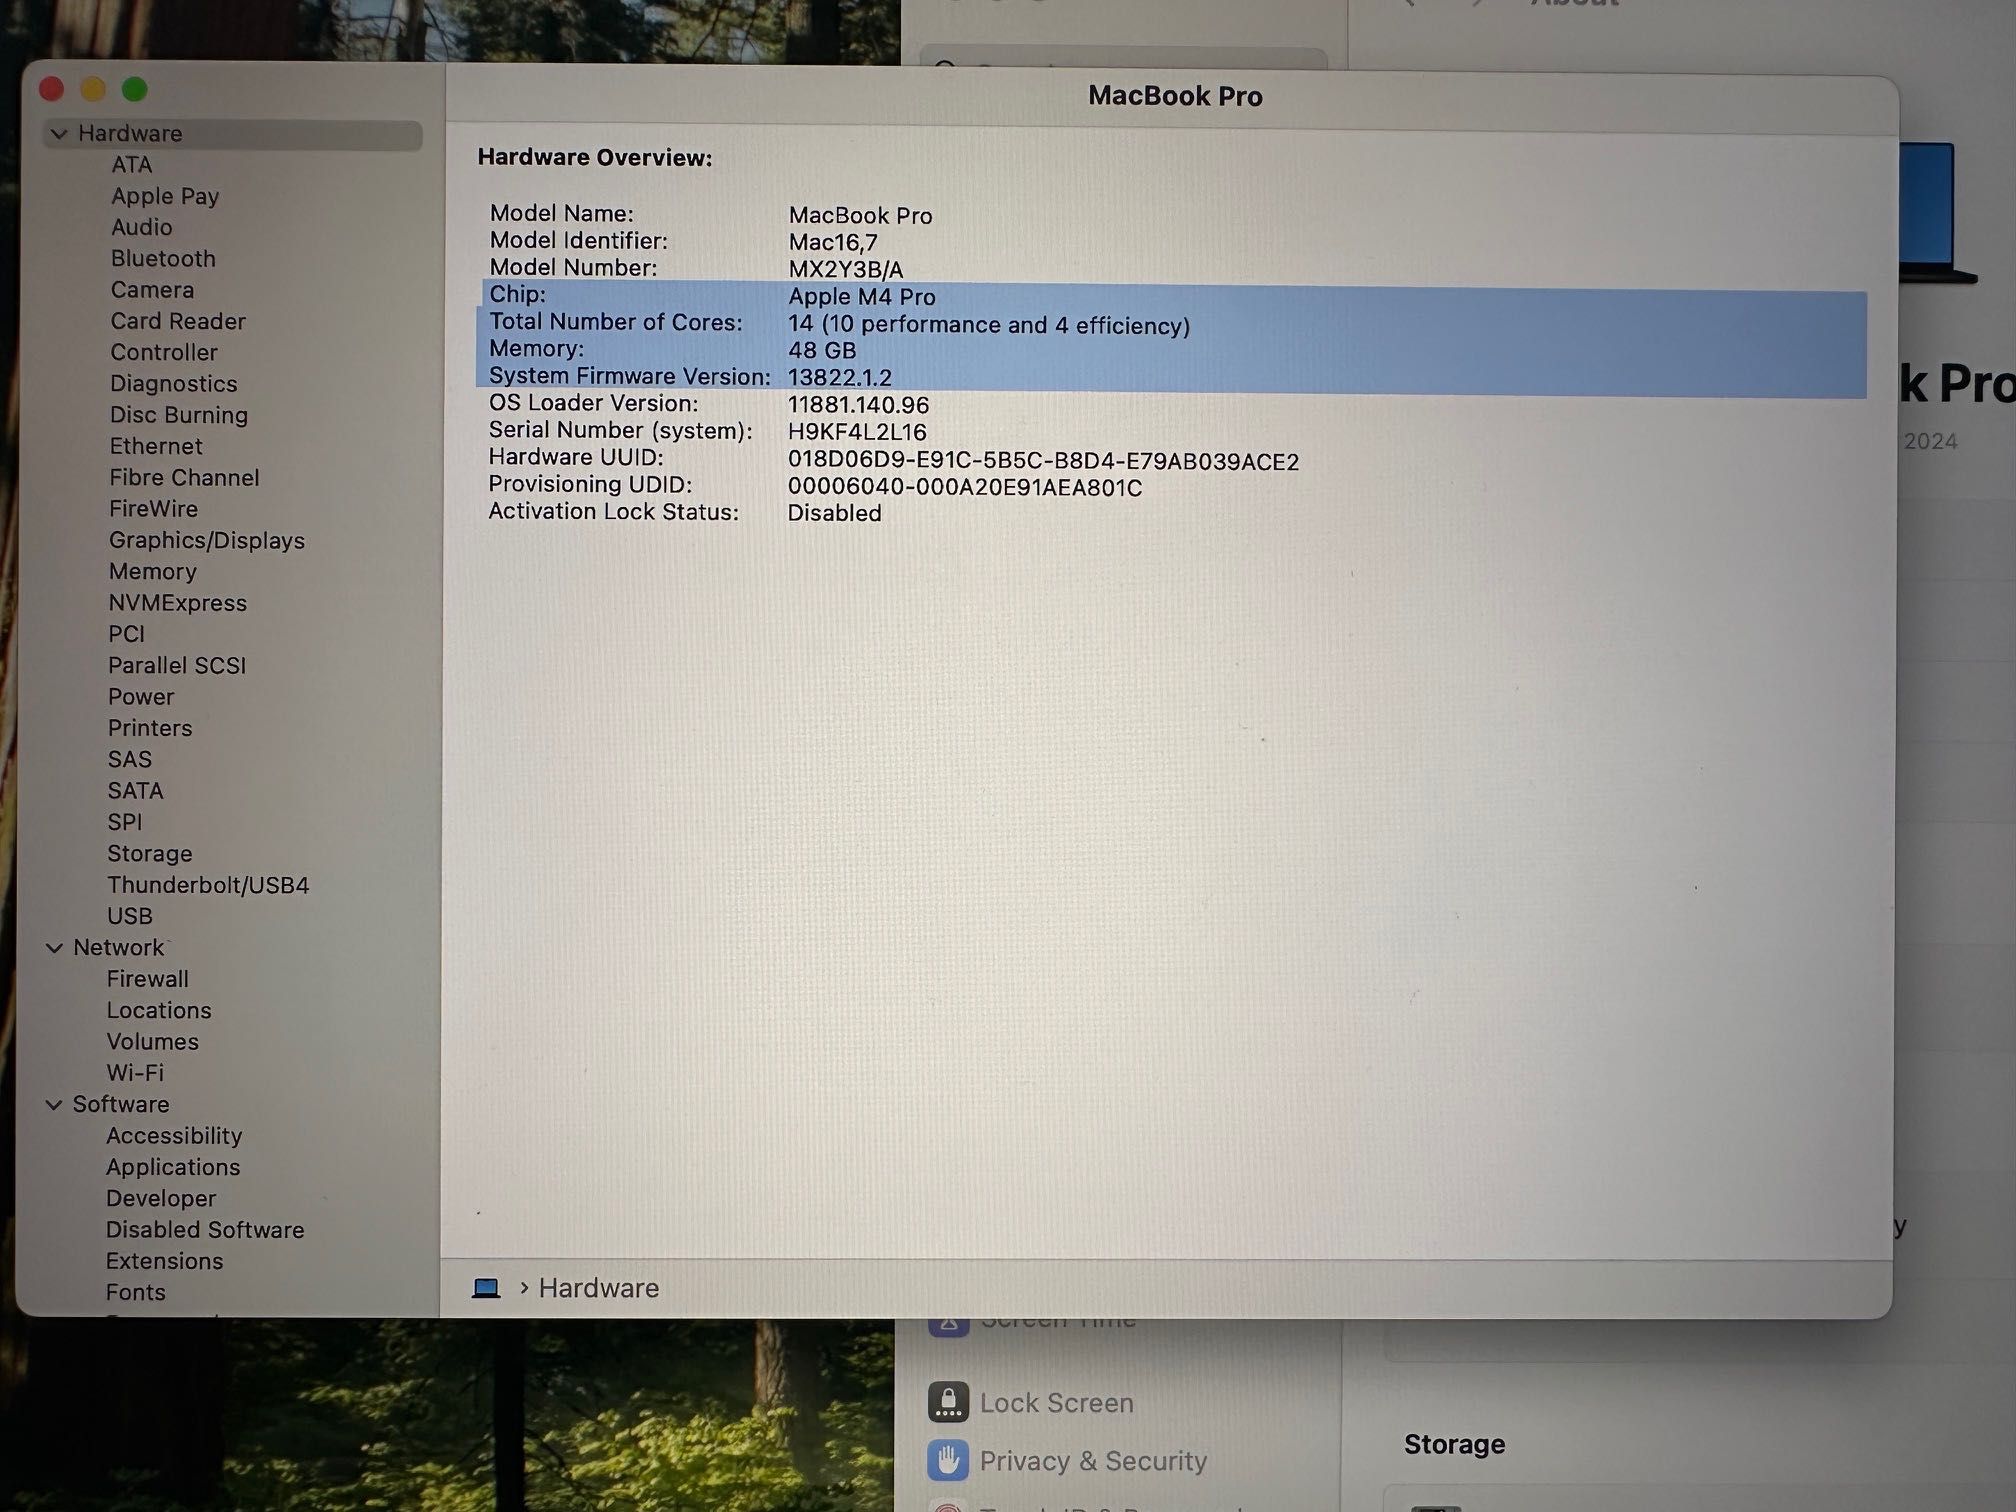Open the Power section
2016x1512 pixels.
click(x=141, y=697)
